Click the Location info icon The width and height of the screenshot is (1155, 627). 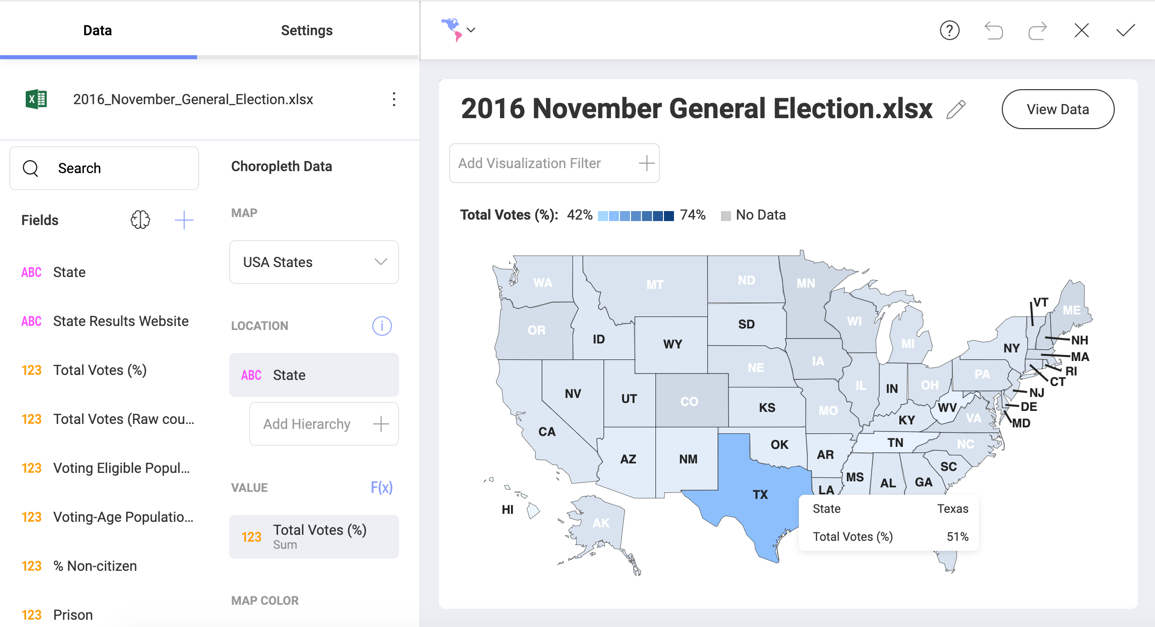tap(382, 326)
